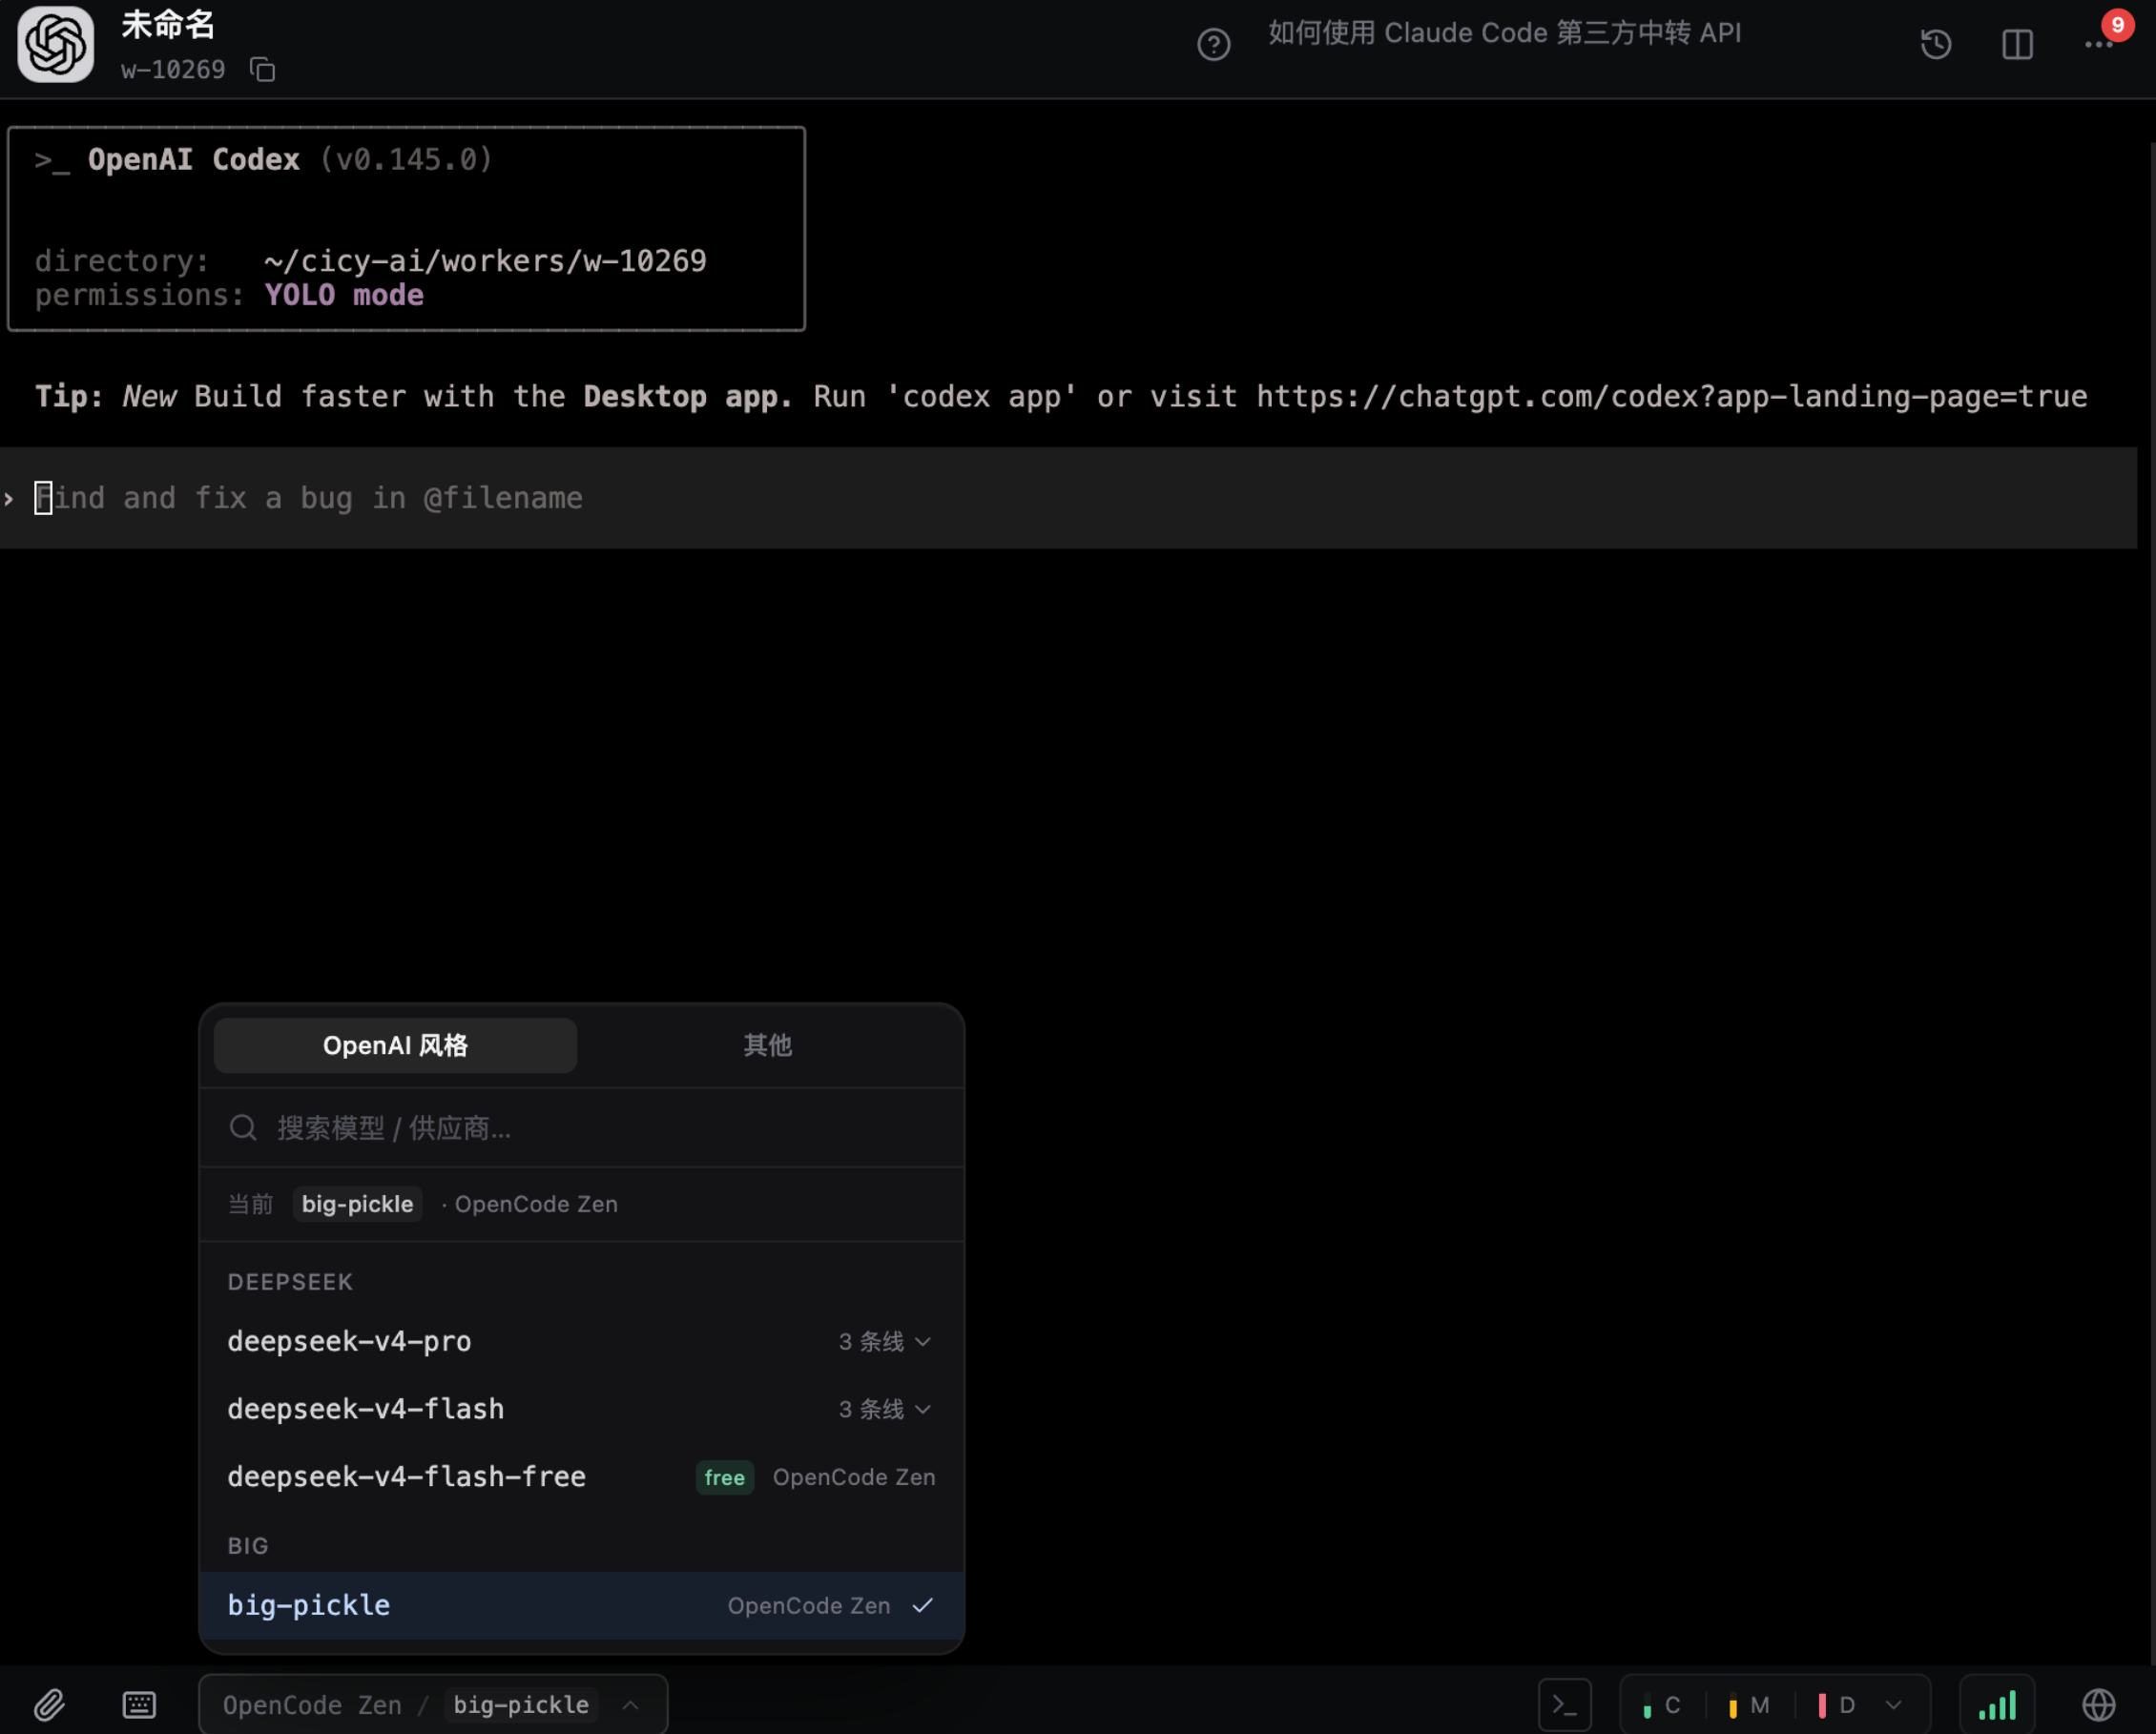Click the OpenAI Codex (v0.145.0) heading

(290, 160)
